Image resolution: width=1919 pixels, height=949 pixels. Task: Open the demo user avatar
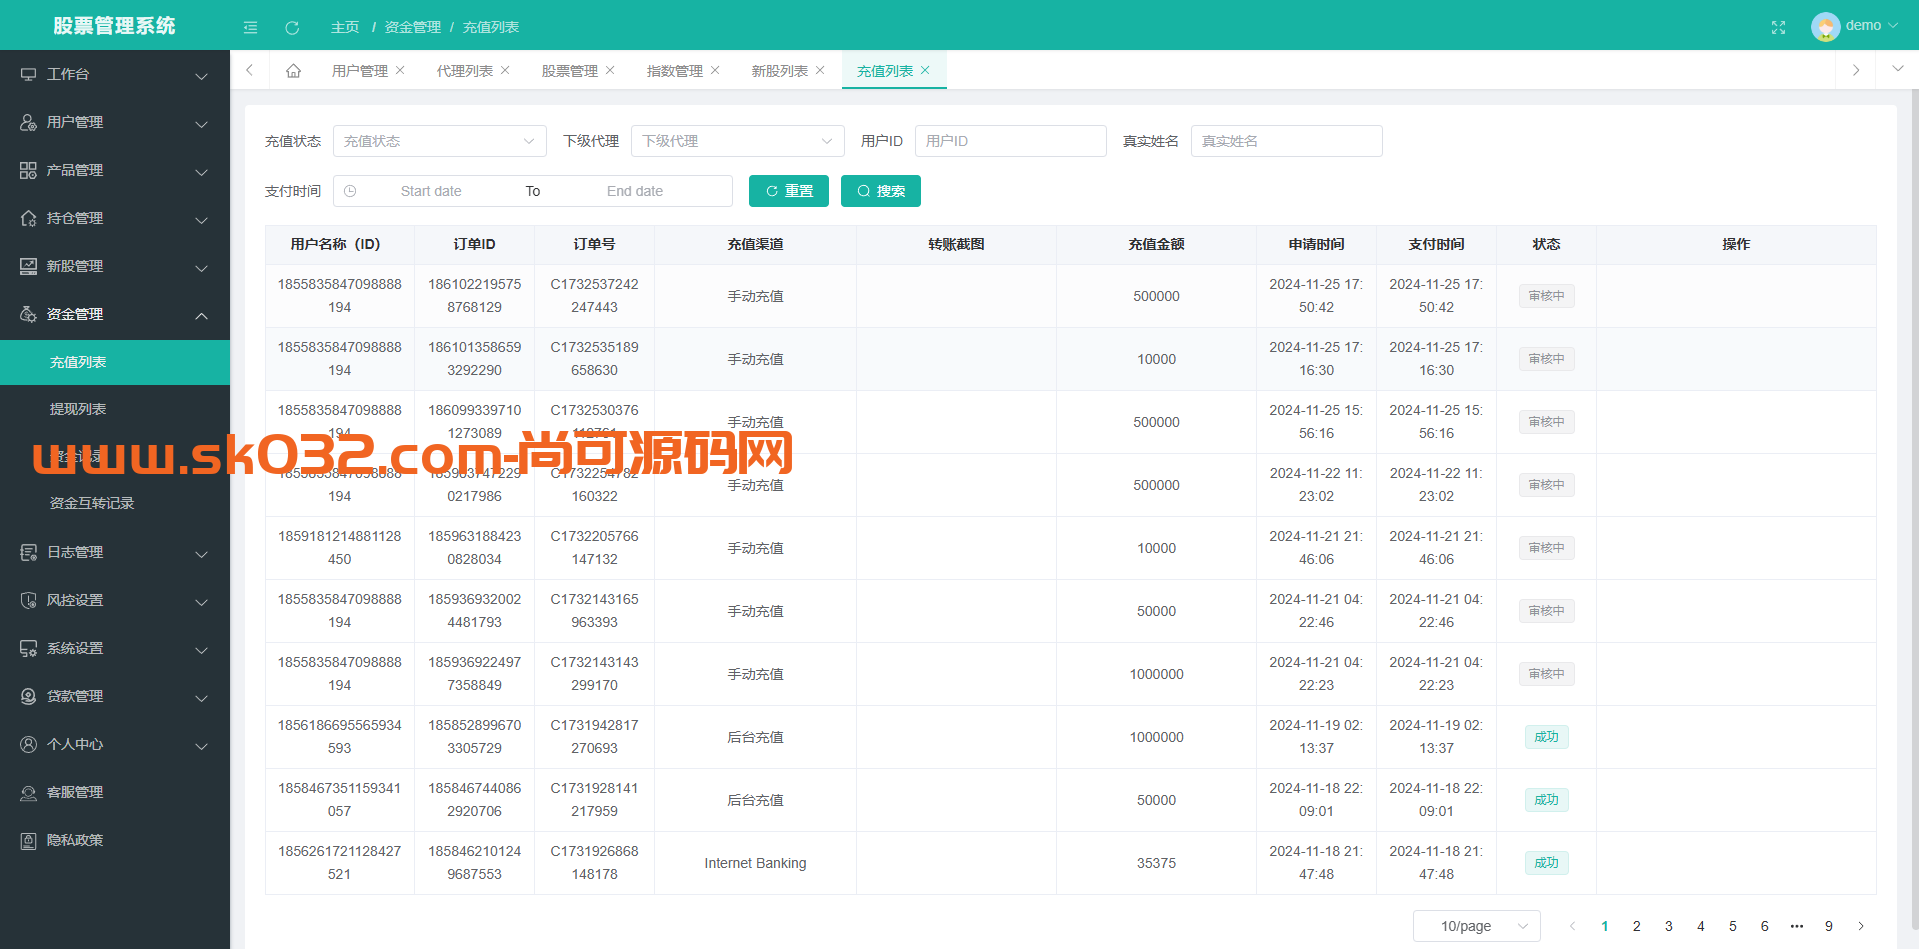pyautogui.click(x=1825, y=26)
